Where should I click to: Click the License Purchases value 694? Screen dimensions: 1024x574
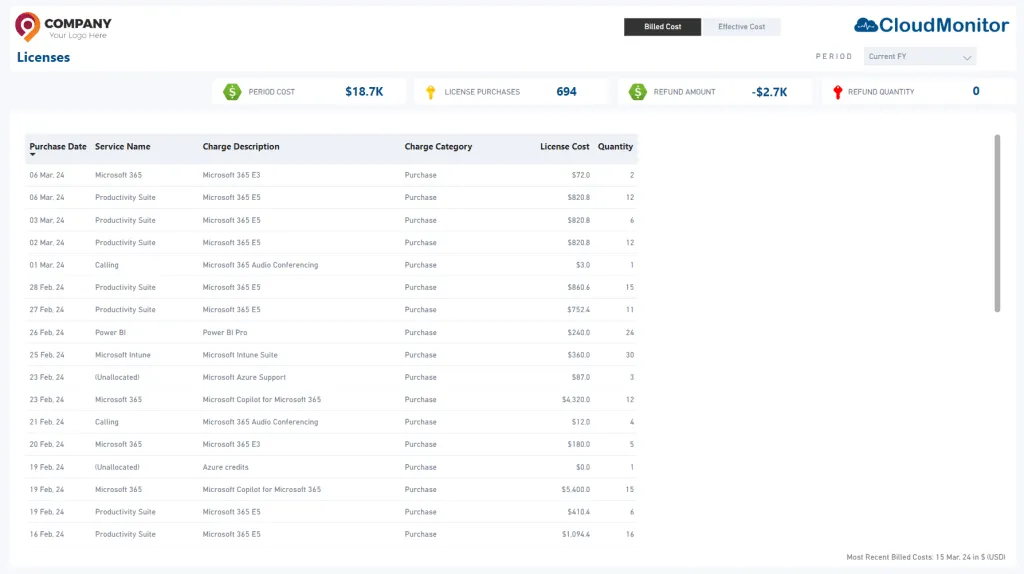pos(566,92)
